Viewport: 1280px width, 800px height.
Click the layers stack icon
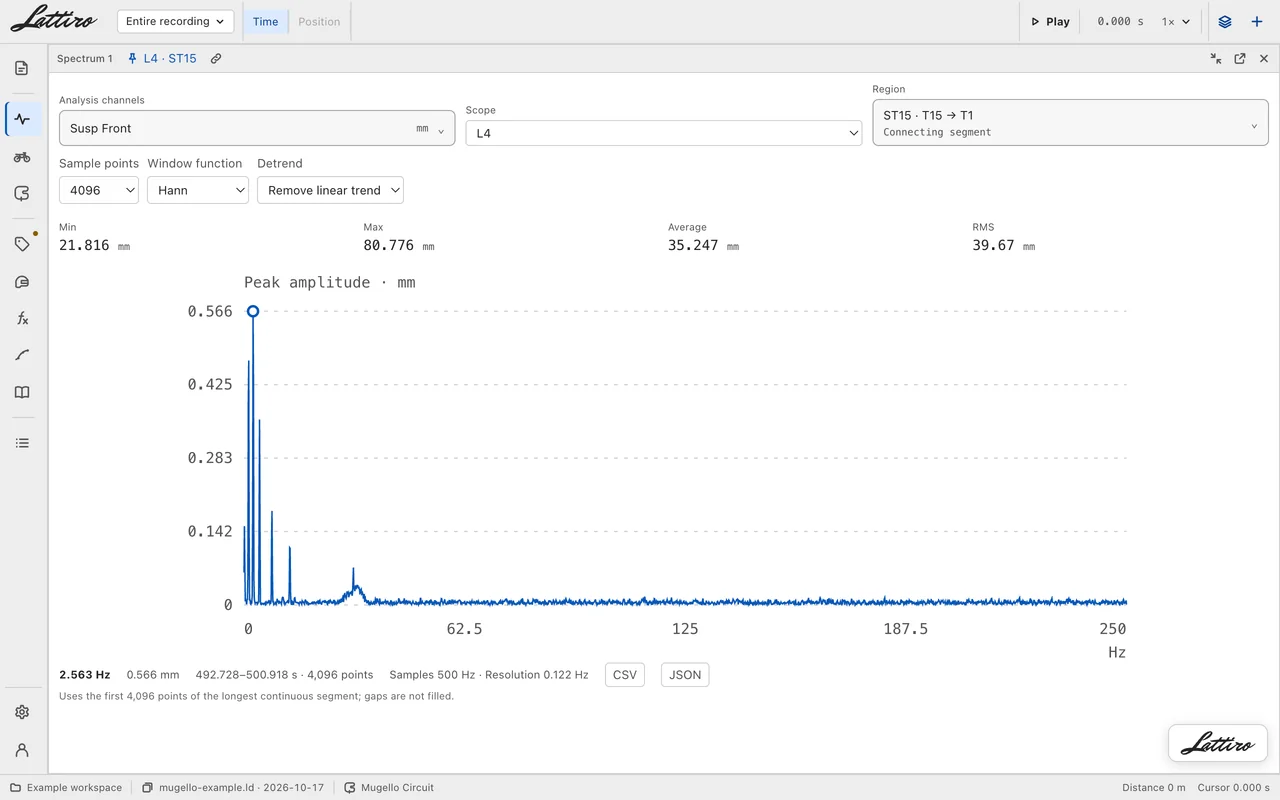click(x=1225, y=21)
